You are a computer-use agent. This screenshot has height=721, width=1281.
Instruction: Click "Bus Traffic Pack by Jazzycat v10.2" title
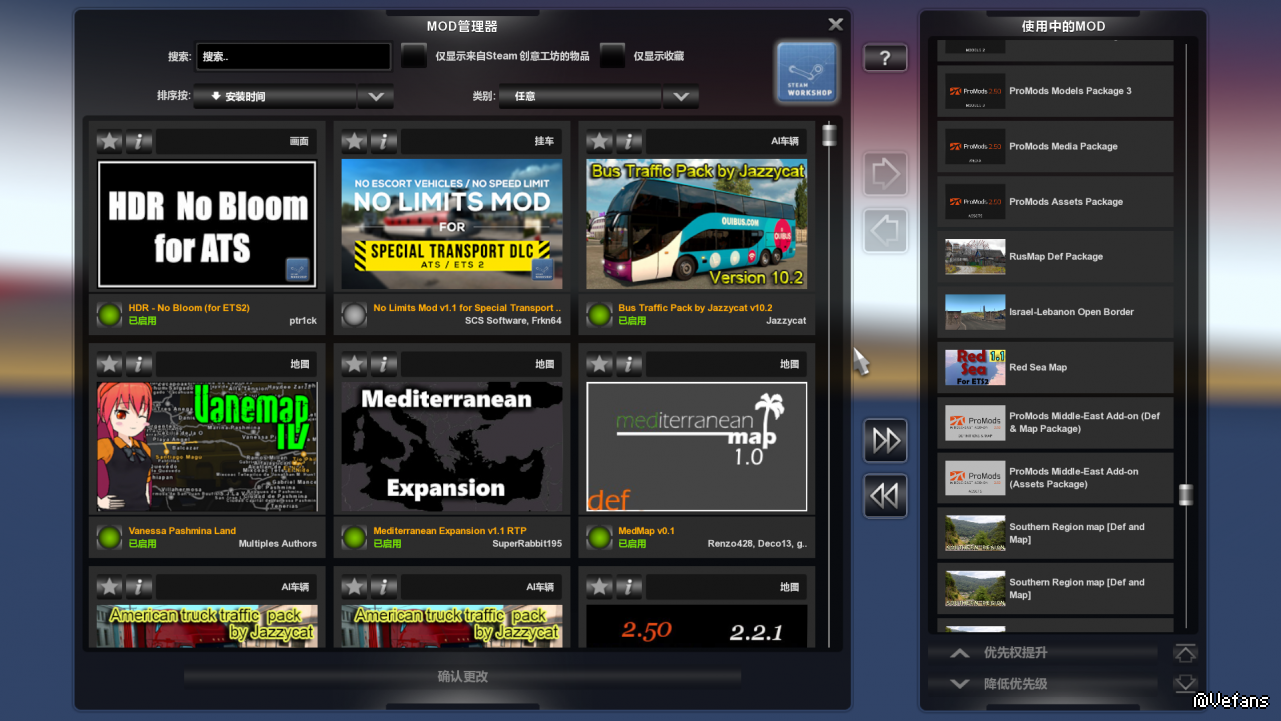click(695, 308)
